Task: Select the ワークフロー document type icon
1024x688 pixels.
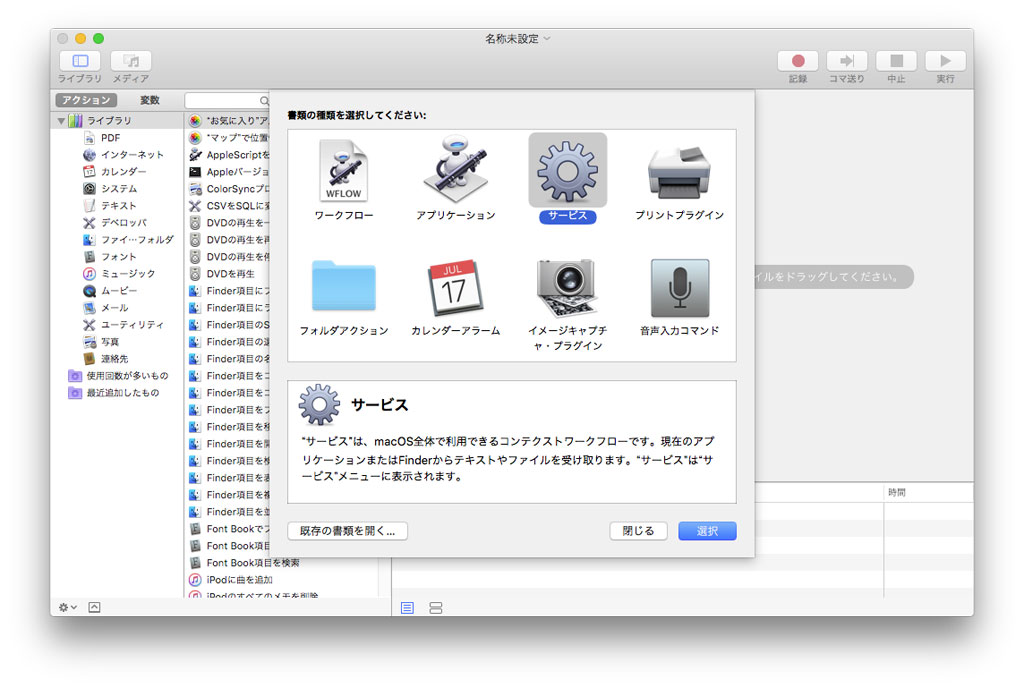Action: click(x=344, y=170)
